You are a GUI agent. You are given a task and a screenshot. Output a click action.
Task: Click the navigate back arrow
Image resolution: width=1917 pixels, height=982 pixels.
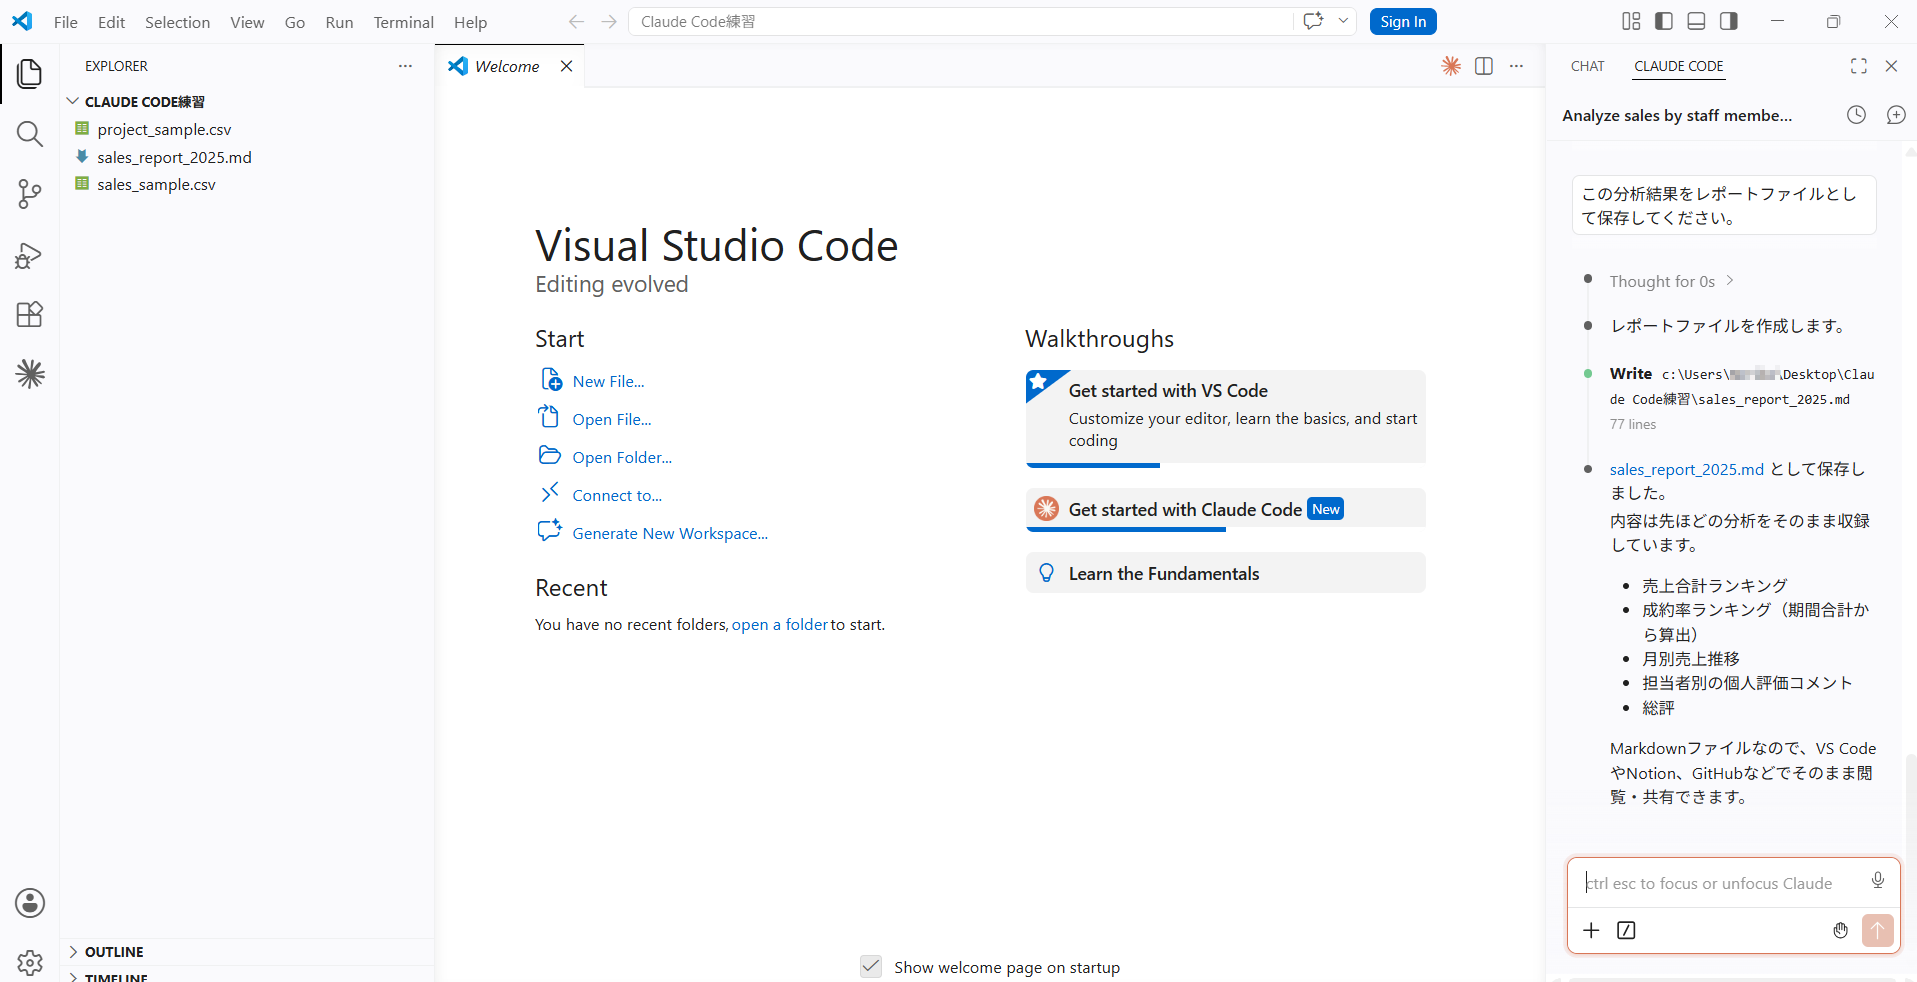576,22
